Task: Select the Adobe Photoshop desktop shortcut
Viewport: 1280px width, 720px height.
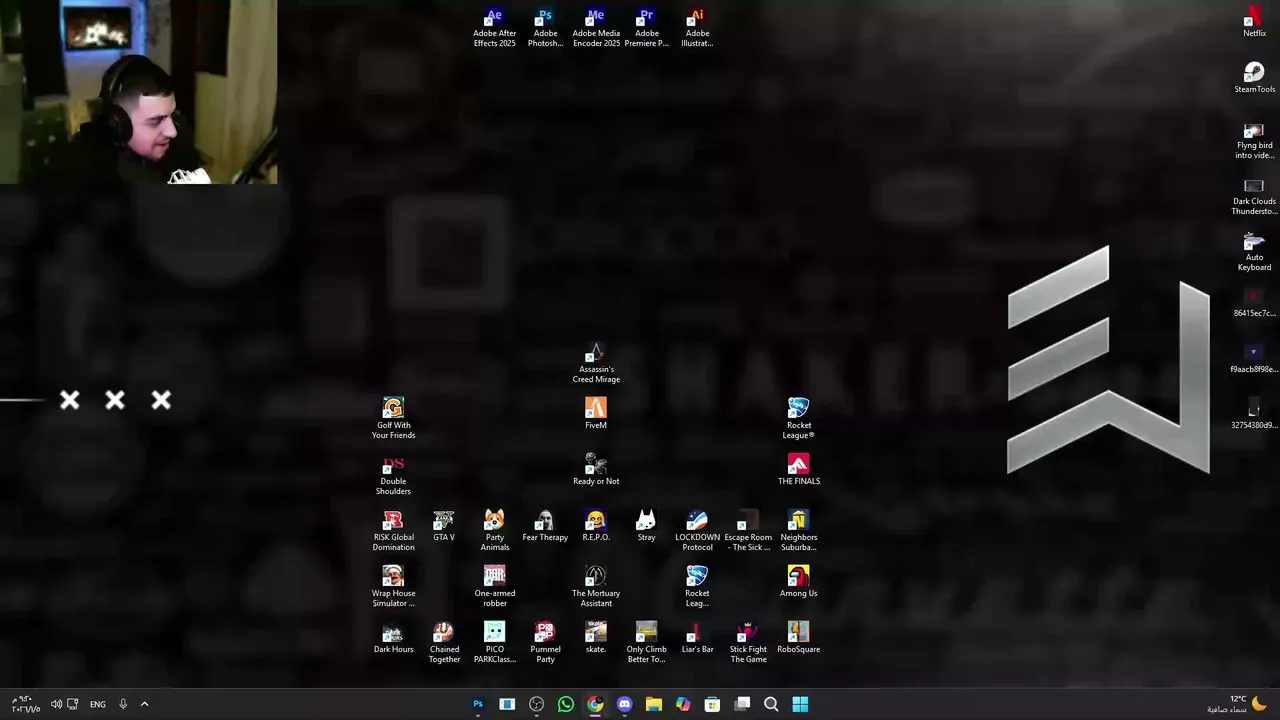Action: click(545, 28)
